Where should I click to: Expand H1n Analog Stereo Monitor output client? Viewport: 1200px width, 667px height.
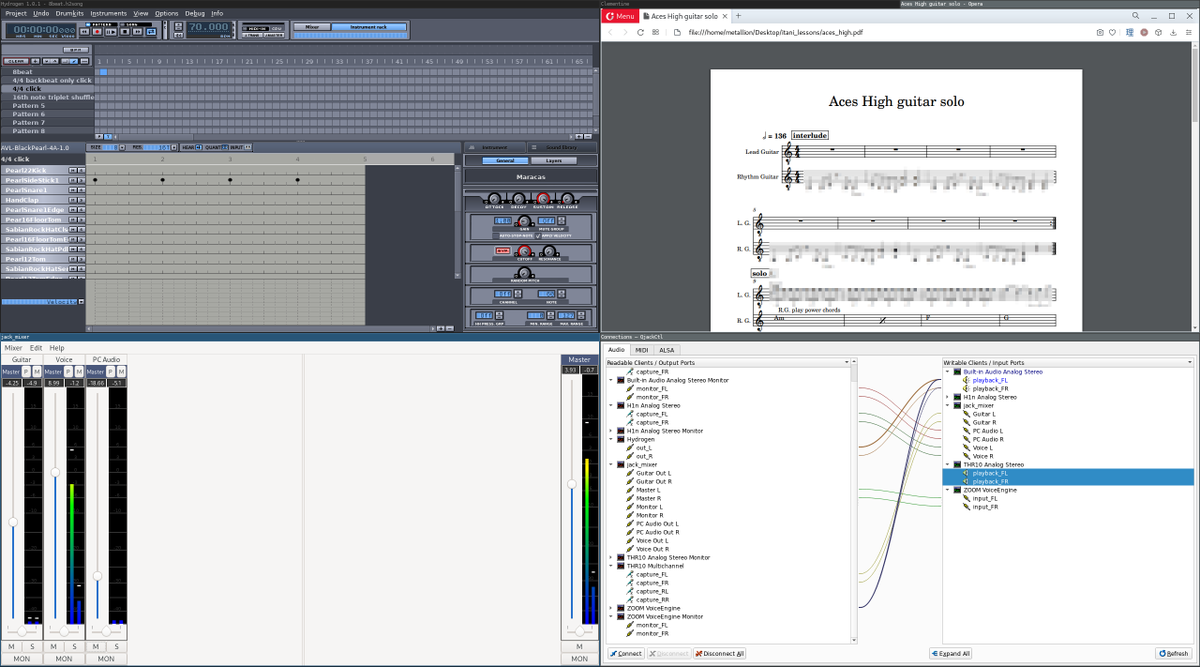pos(611,431)
